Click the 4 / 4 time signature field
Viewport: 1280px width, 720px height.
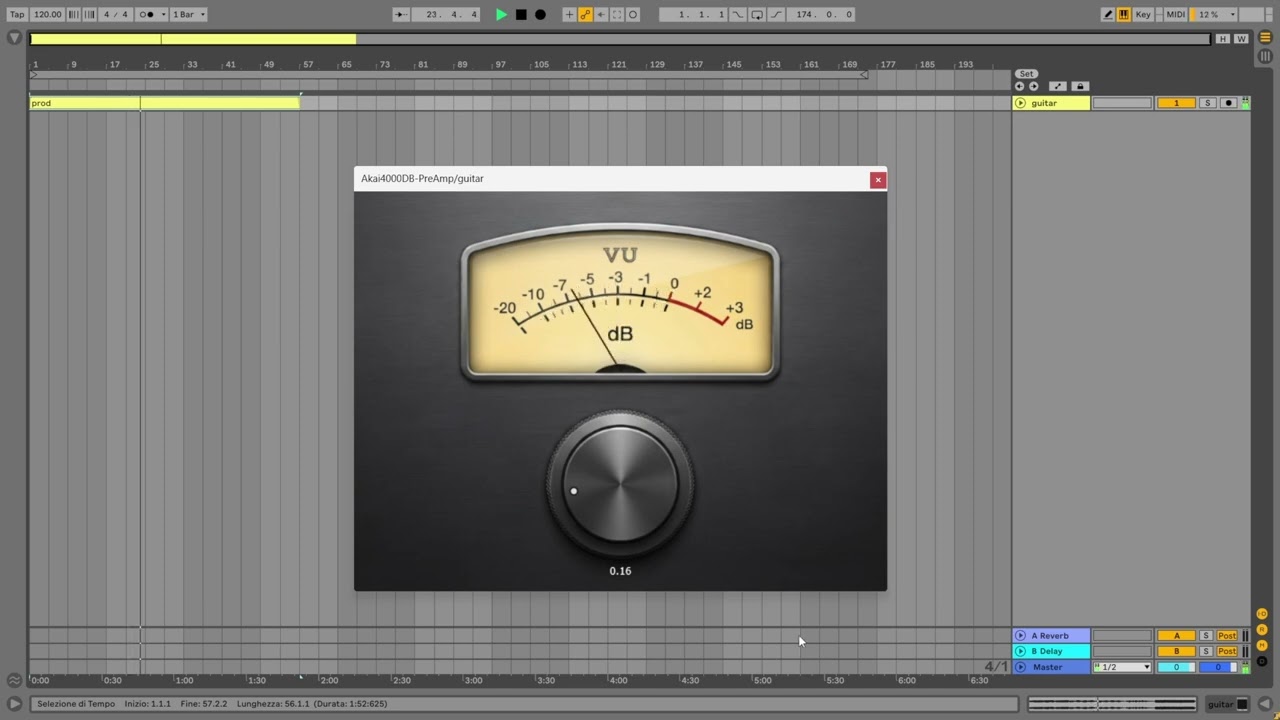(x=116, y=14)
